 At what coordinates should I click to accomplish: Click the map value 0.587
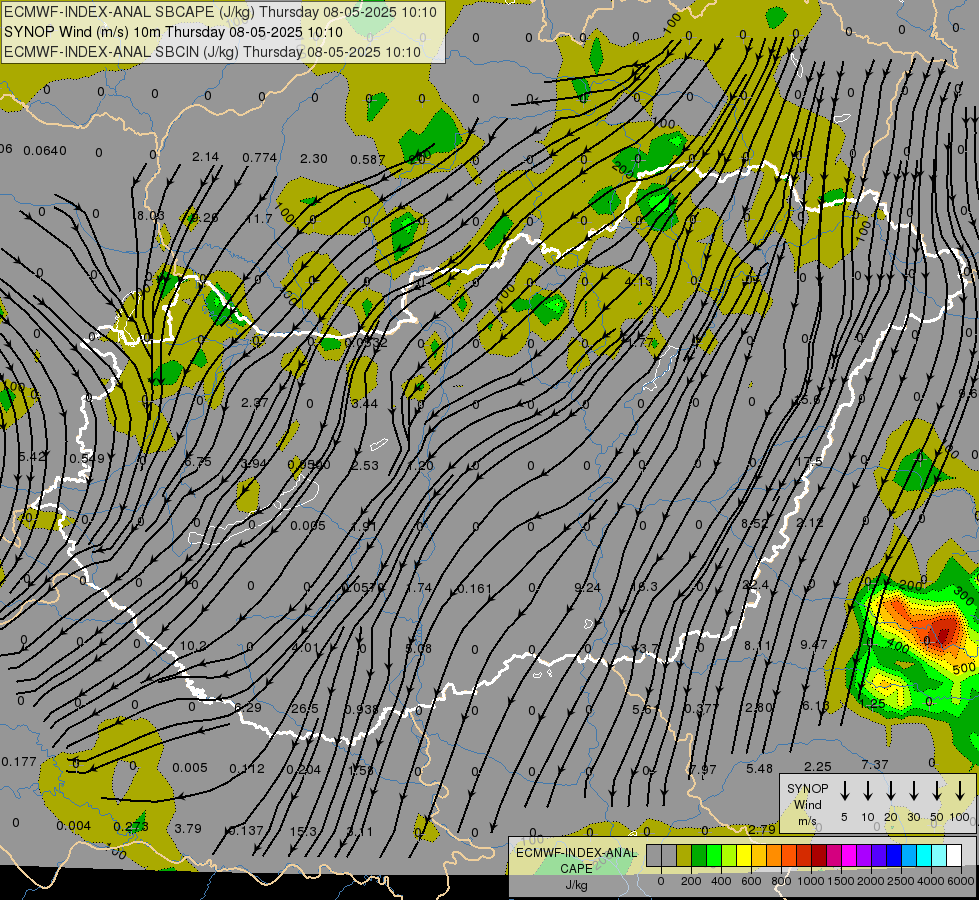click(x=368, y=160)
